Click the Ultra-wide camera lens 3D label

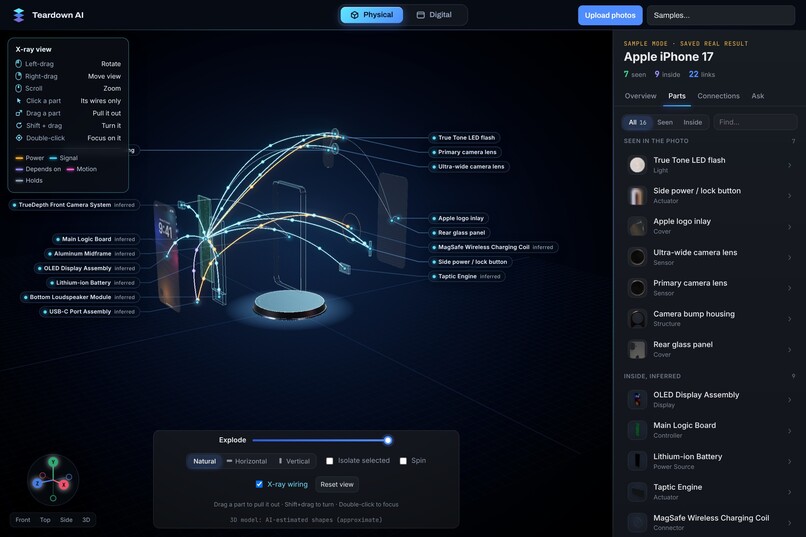coord(469,166)
